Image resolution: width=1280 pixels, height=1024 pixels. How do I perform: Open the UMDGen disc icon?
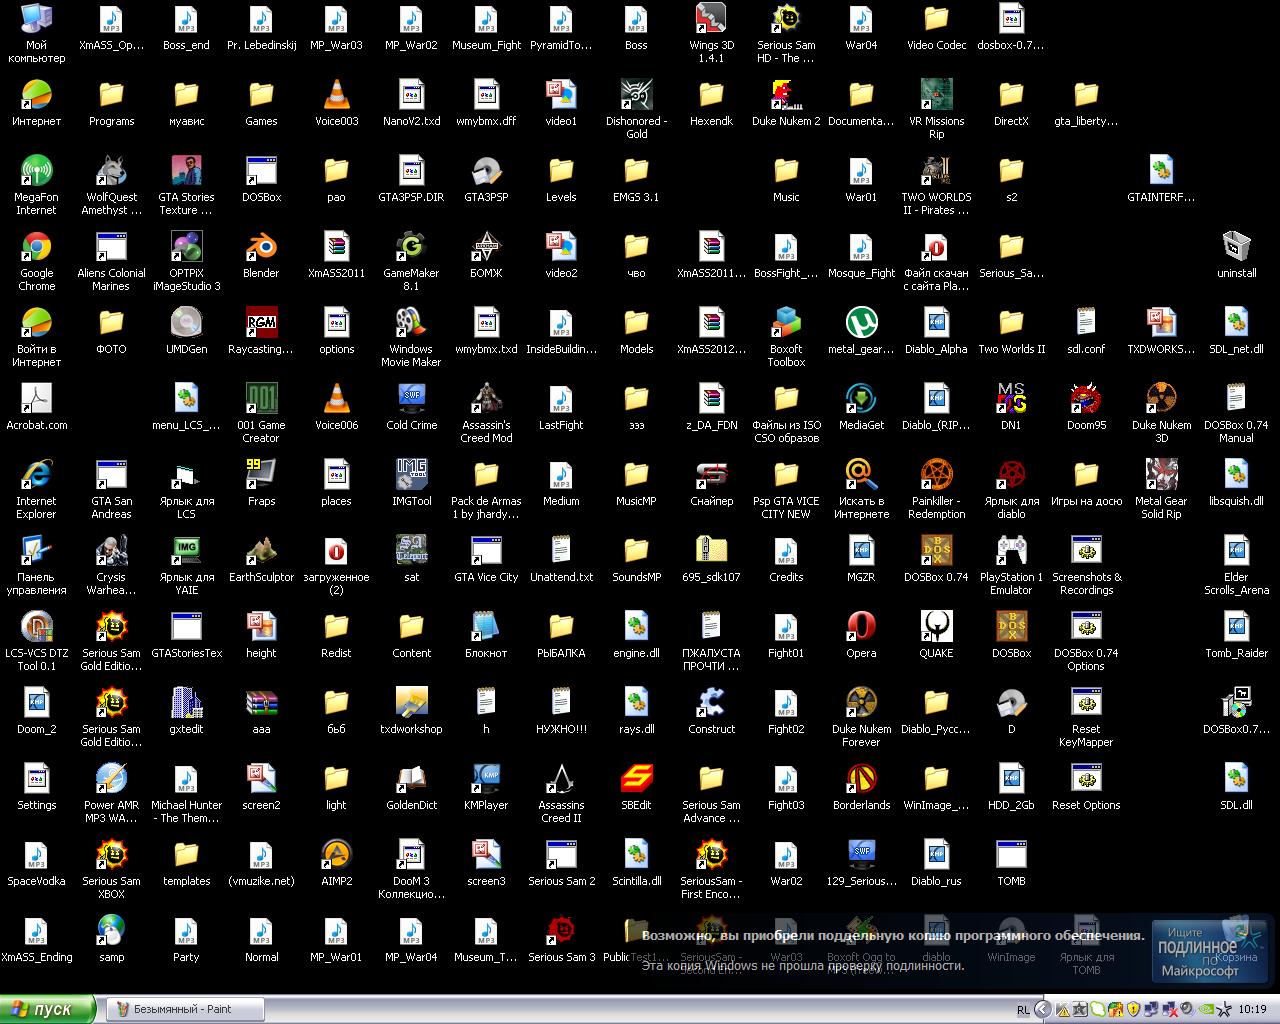tap(186, 322)
